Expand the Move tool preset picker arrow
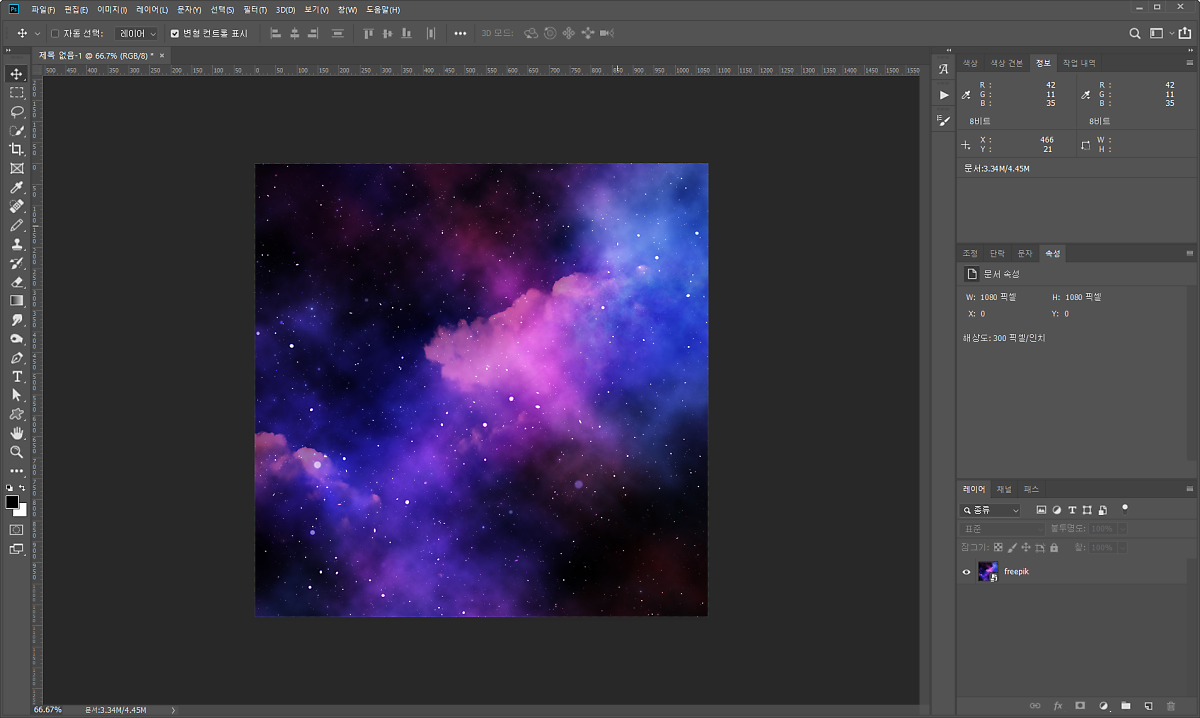The image size is (1200, 718). pos(38,33)
